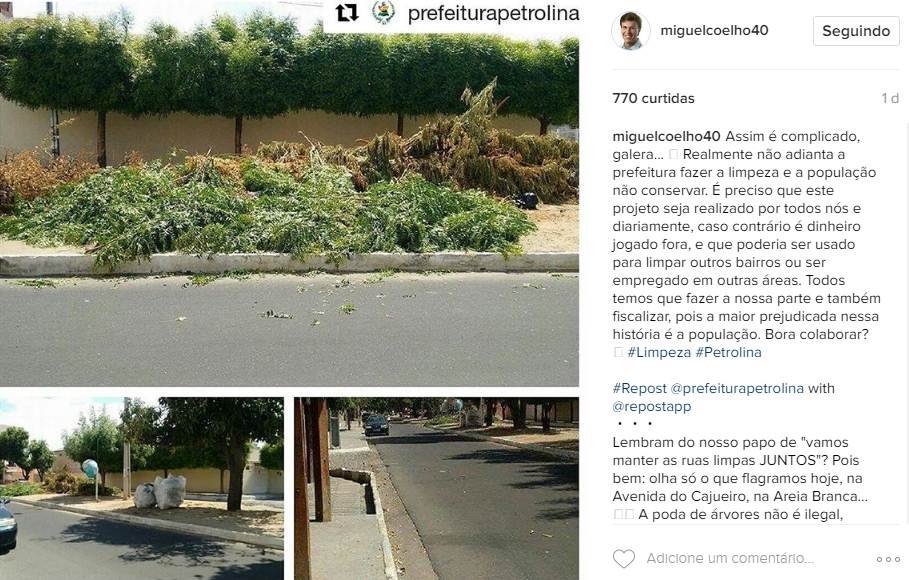Open the #Repost hashtag
Screen dimensions: 909x580
click(x=639, y=388)
